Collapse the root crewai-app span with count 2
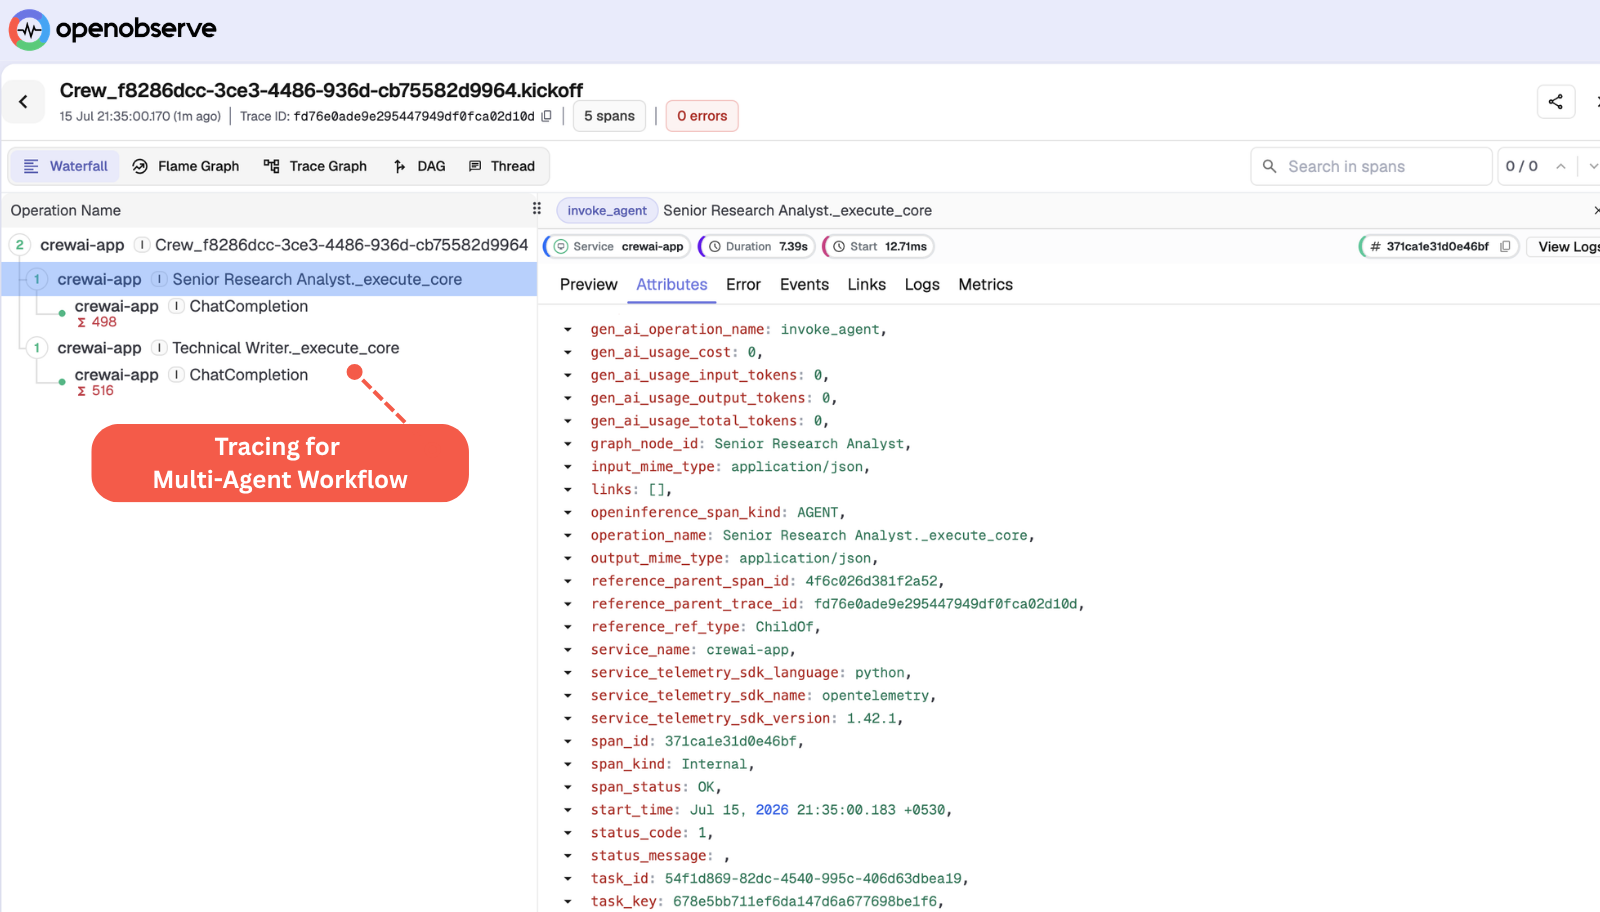The image size is (1600, 912). [19, 245]
